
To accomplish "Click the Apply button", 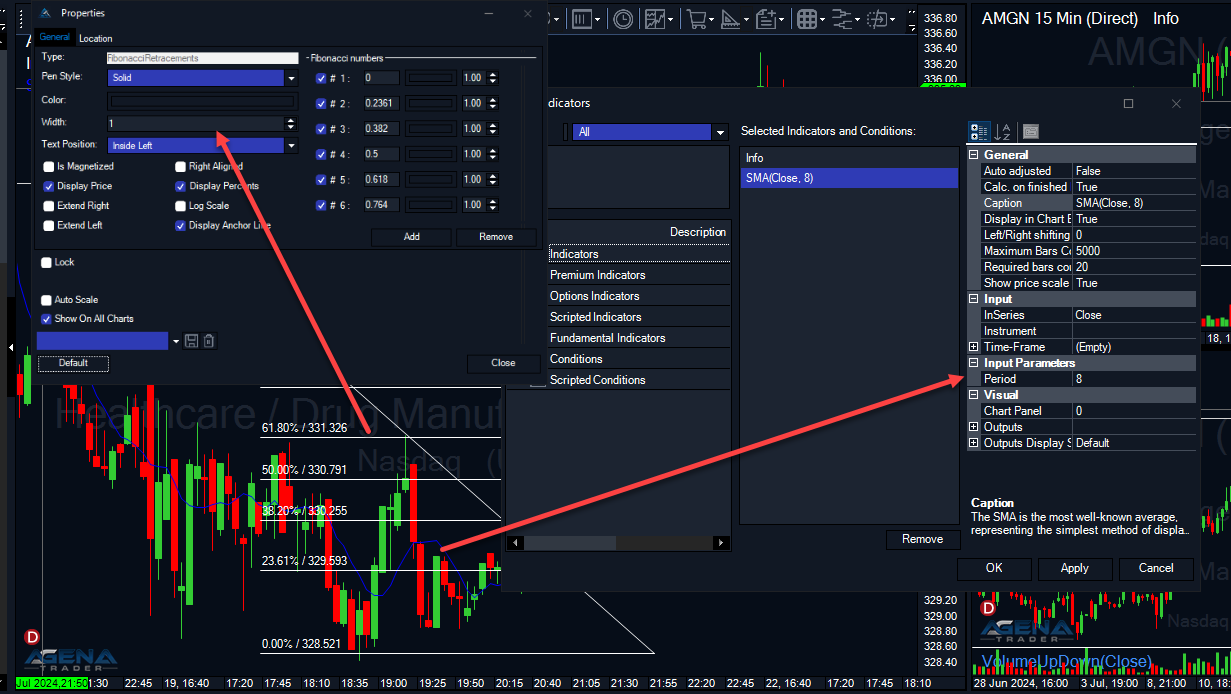I will pos(1075,568).
